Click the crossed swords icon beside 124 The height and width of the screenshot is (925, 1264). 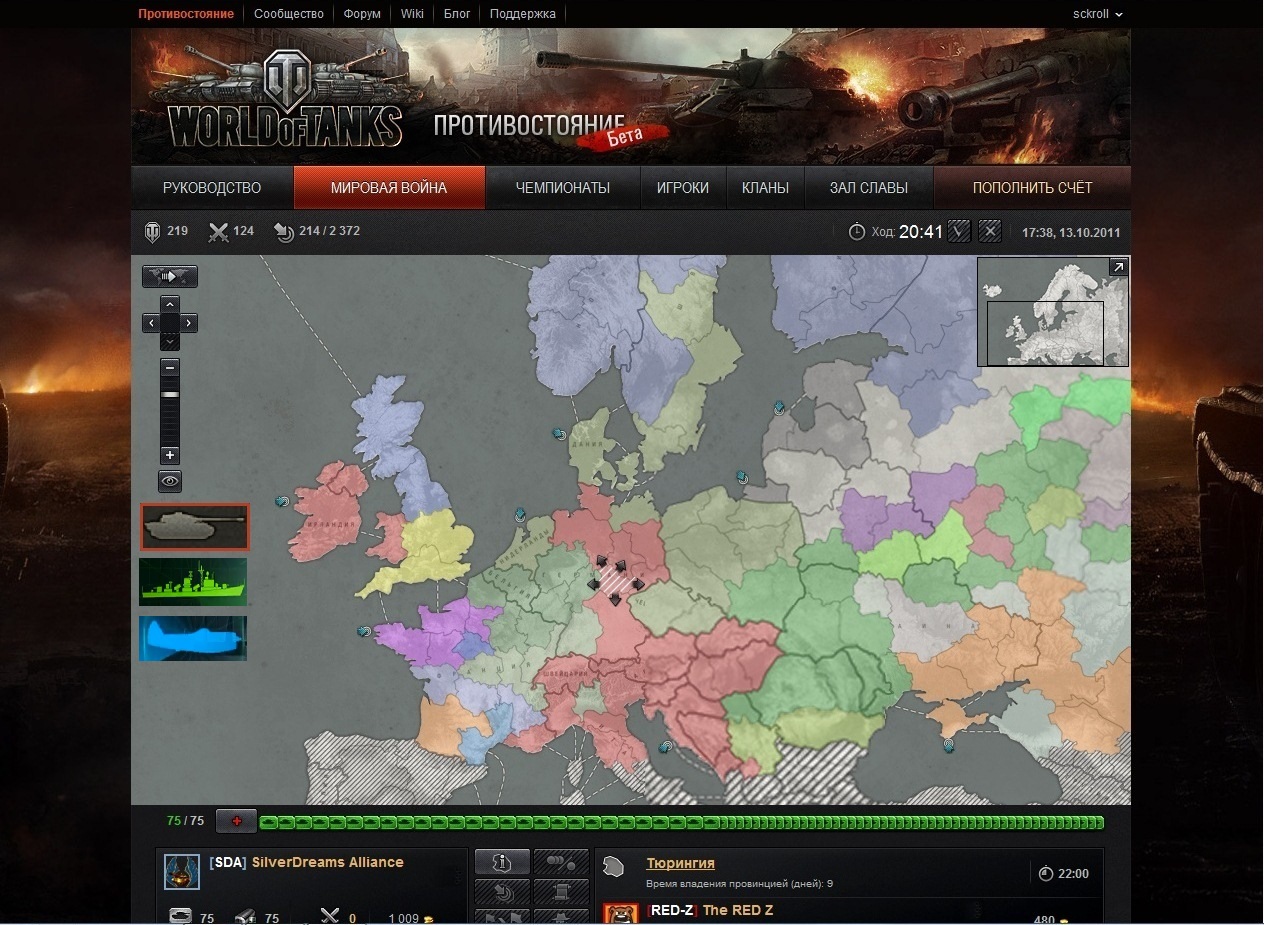pos(218,232)
